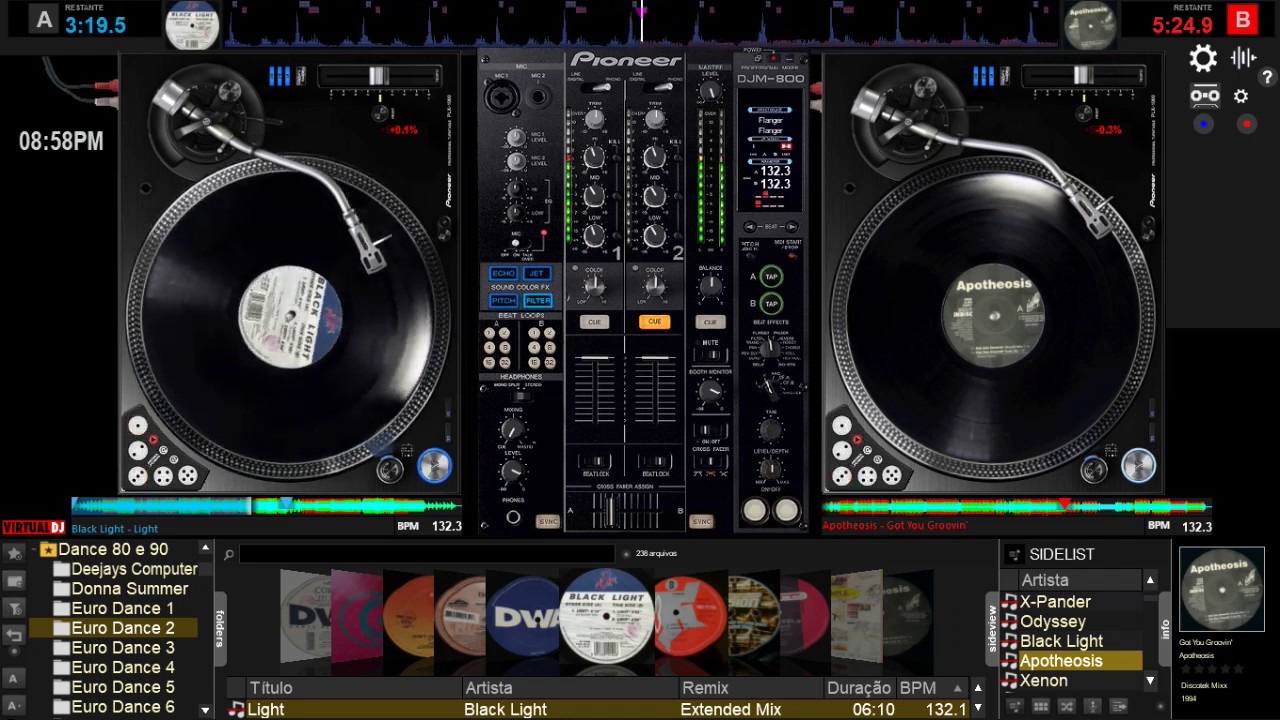Click the search input field
Image resolution: width=1280 pixels, height=720 pixels.
(427, 554)
